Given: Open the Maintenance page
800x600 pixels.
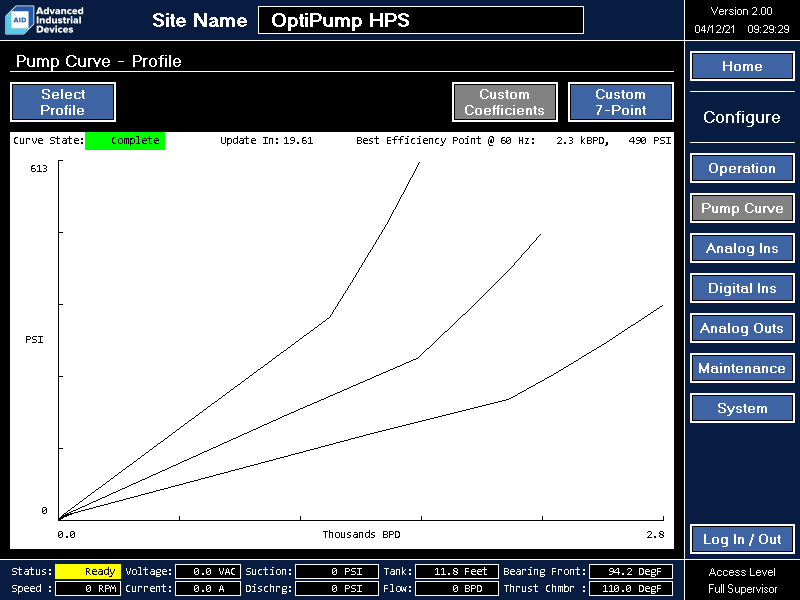Looking at the screenshot, I should tap(742, 368).
